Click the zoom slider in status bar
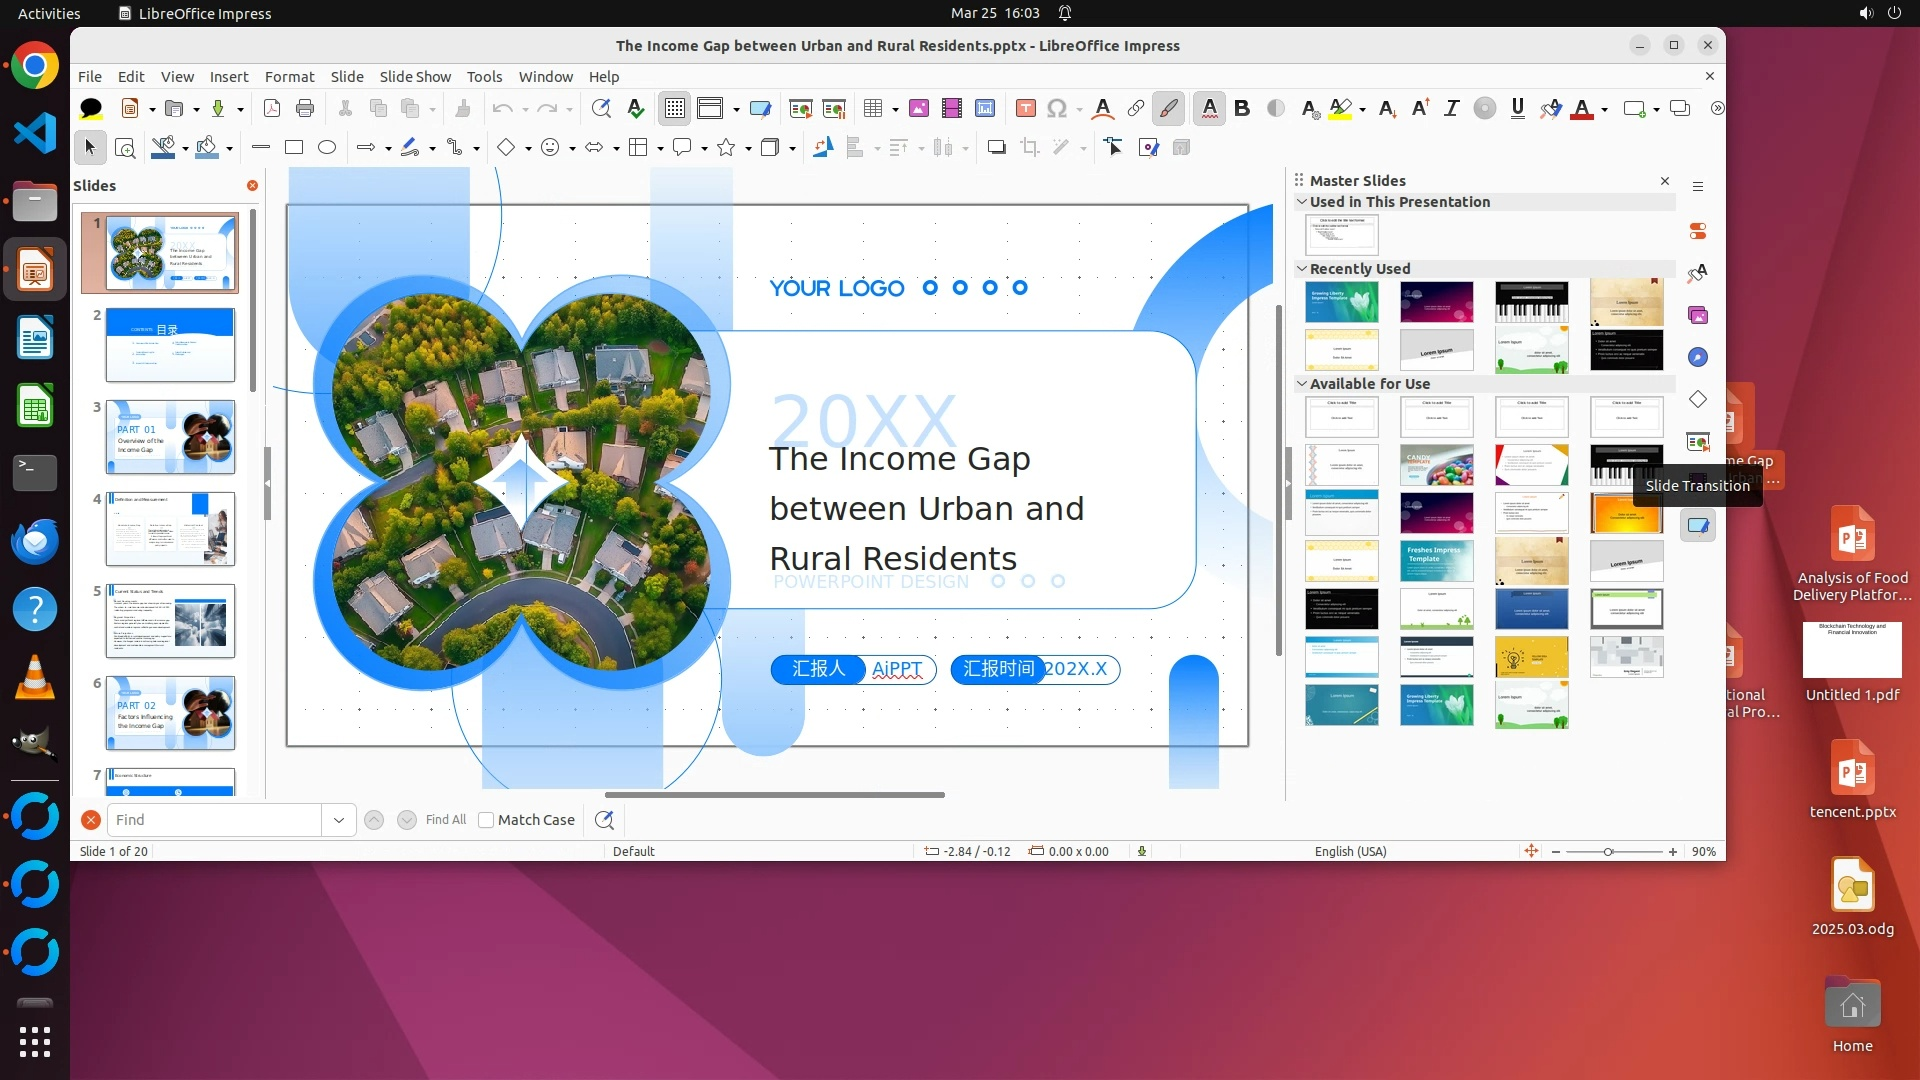Screen dimensions: 1920x1080 tap(1609, 852)
